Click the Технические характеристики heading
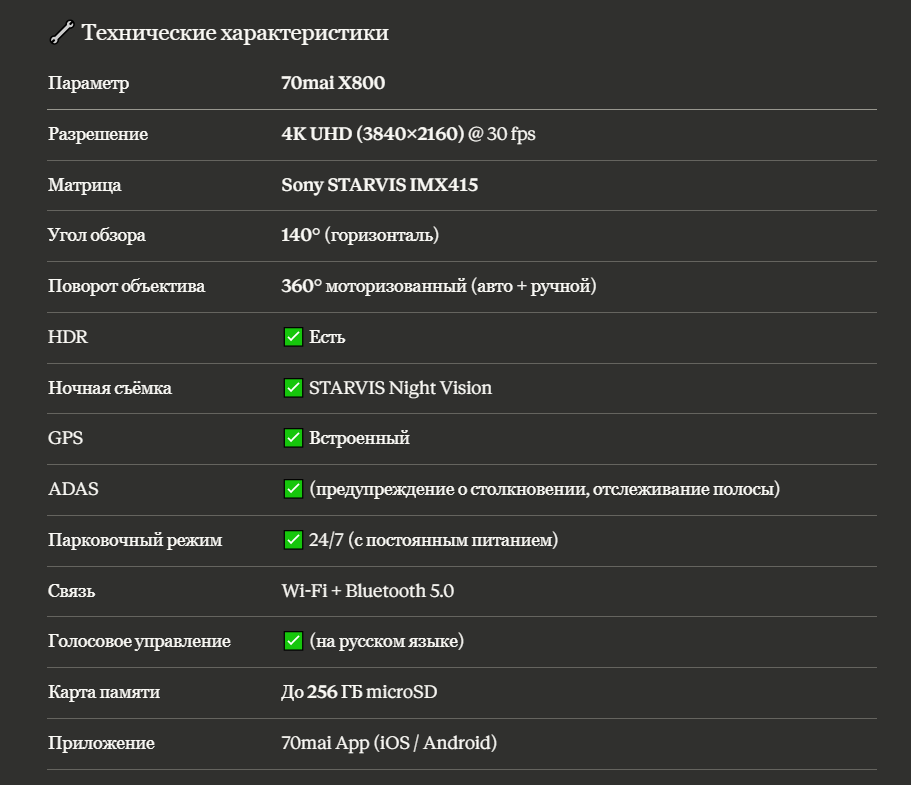Screen dimensions: 911x785 click(x=235, y=33)
